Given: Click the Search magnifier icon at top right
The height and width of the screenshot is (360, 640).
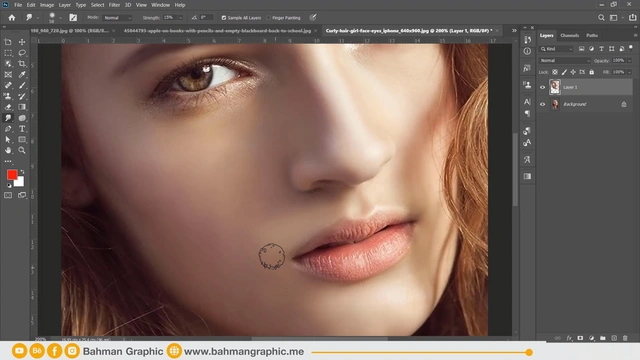Looking at the screenshot, I should pyautogui.click(x=601, y=18).
